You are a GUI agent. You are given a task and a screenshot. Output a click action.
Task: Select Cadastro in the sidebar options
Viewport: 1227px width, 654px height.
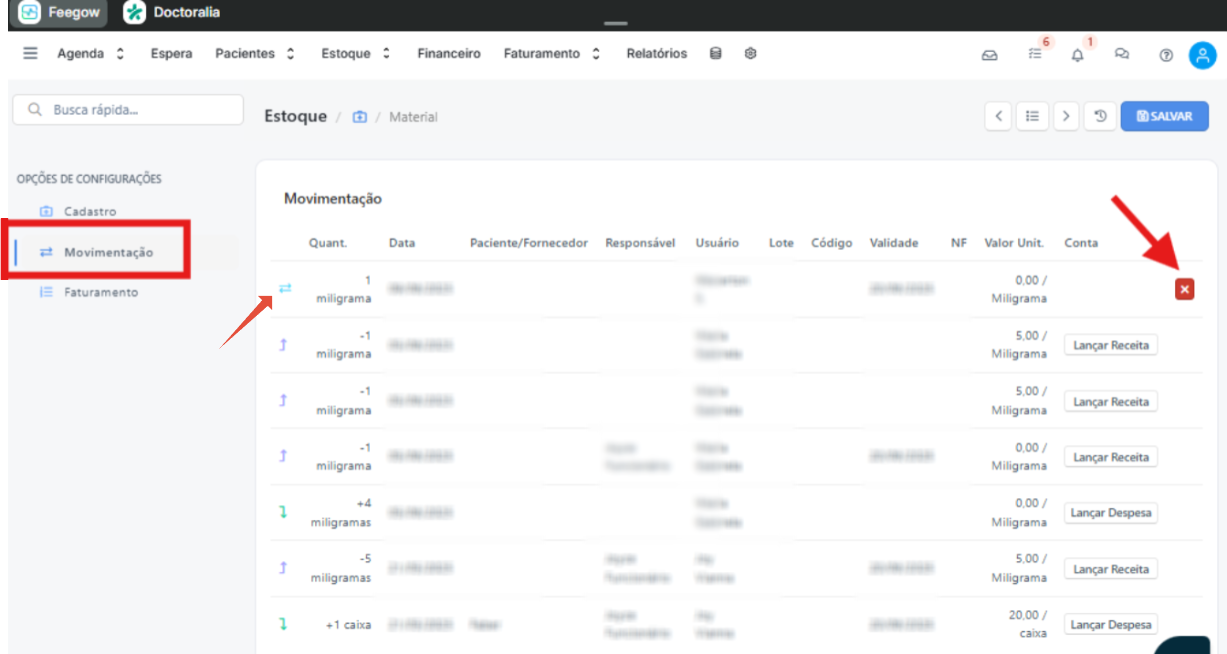point(90,212)
